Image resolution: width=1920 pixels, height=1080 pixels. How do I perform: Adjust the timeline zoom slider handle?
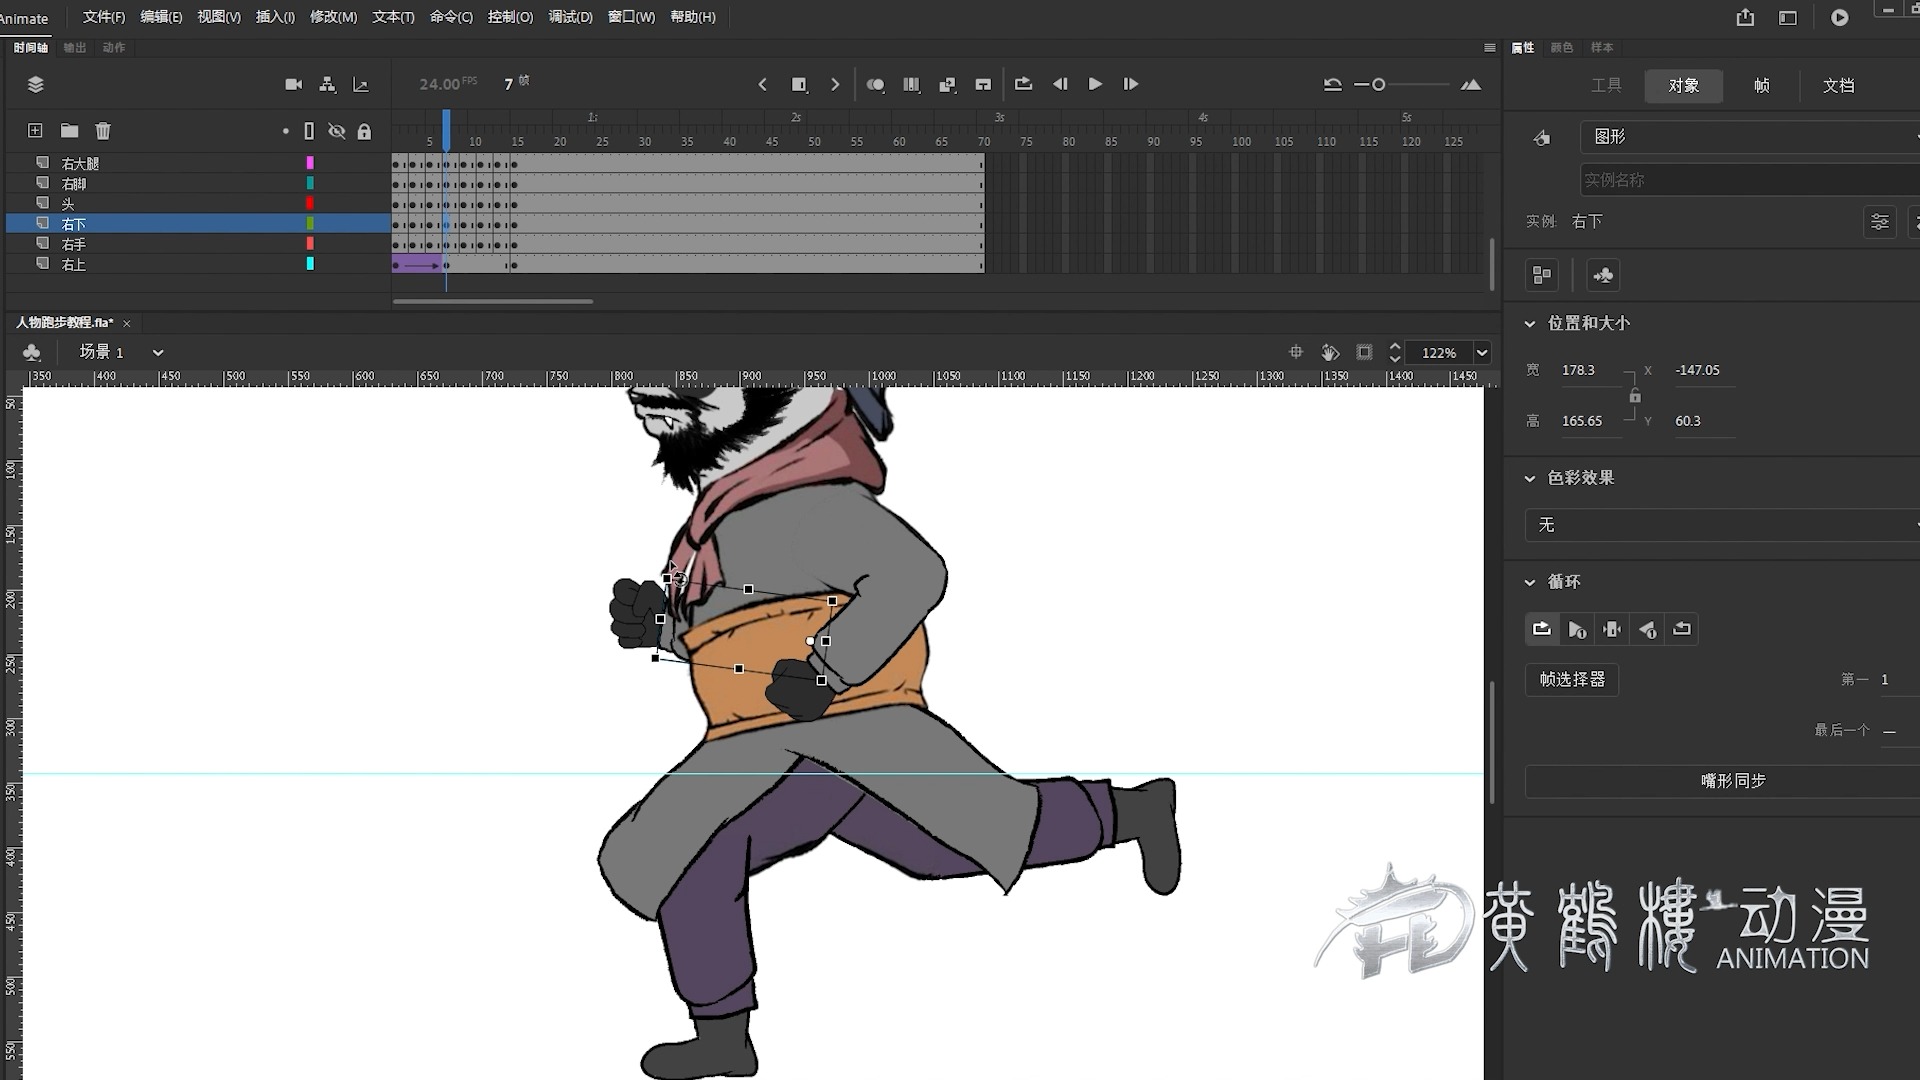pyautogui.click(x=1378, y=84)
